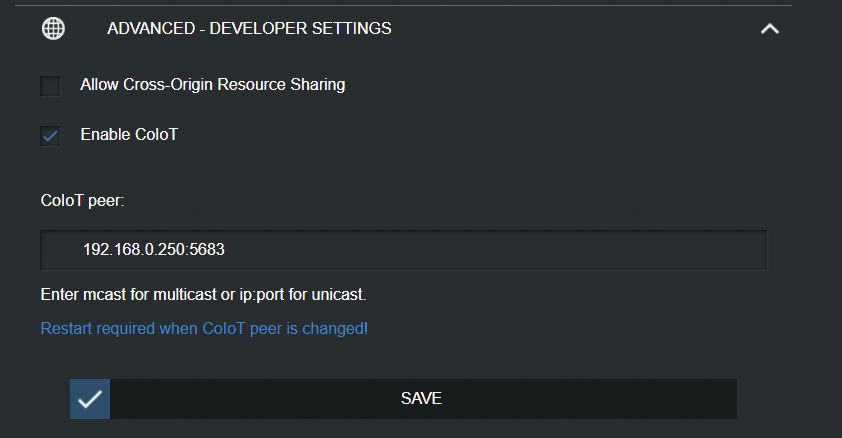
Task: Click the Advanced - Developer Settings title
Action: tap(249, 29)
